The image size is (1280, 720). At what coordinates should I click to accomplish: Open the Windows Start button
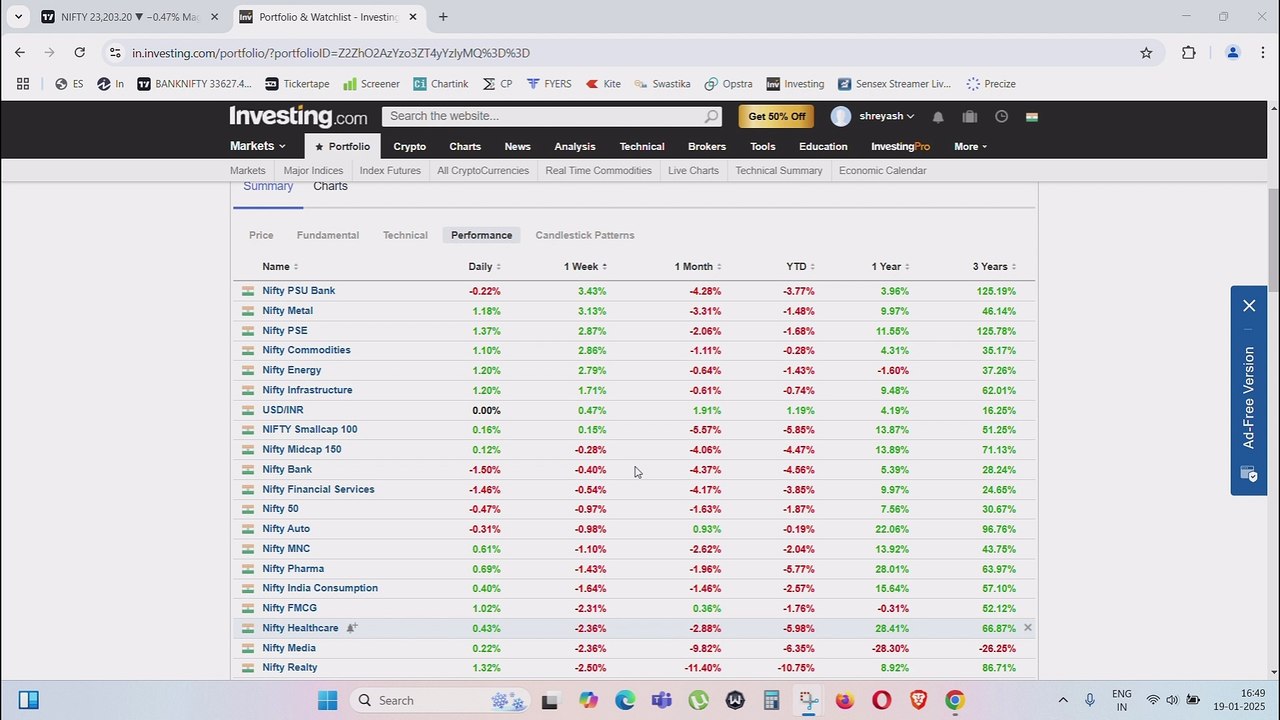[328, 700]
